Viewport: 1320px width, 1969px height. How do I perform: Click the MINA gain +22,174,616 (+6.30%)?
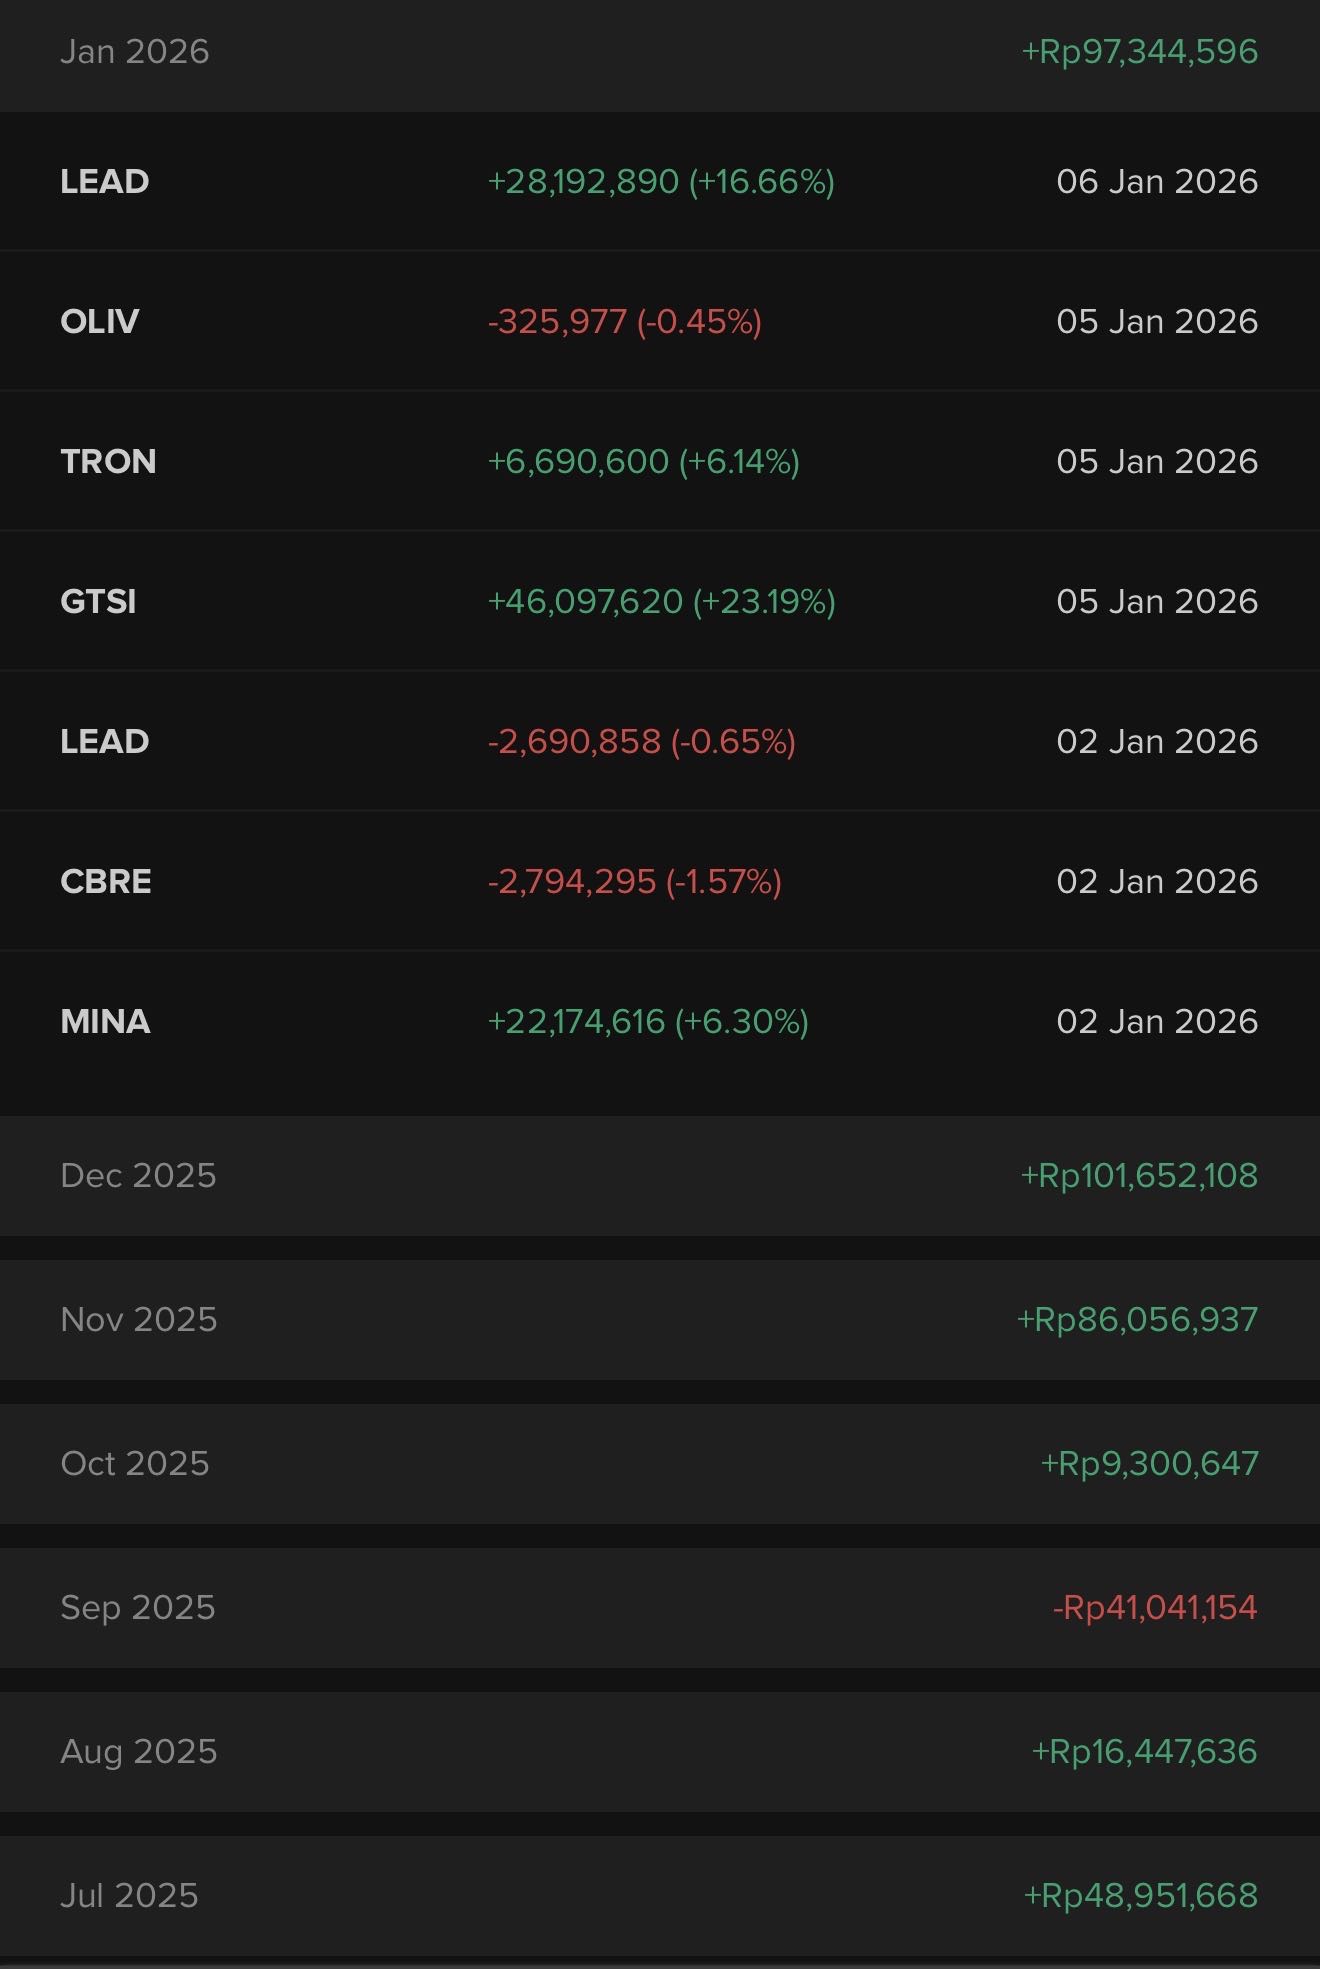pos(647,1022)
